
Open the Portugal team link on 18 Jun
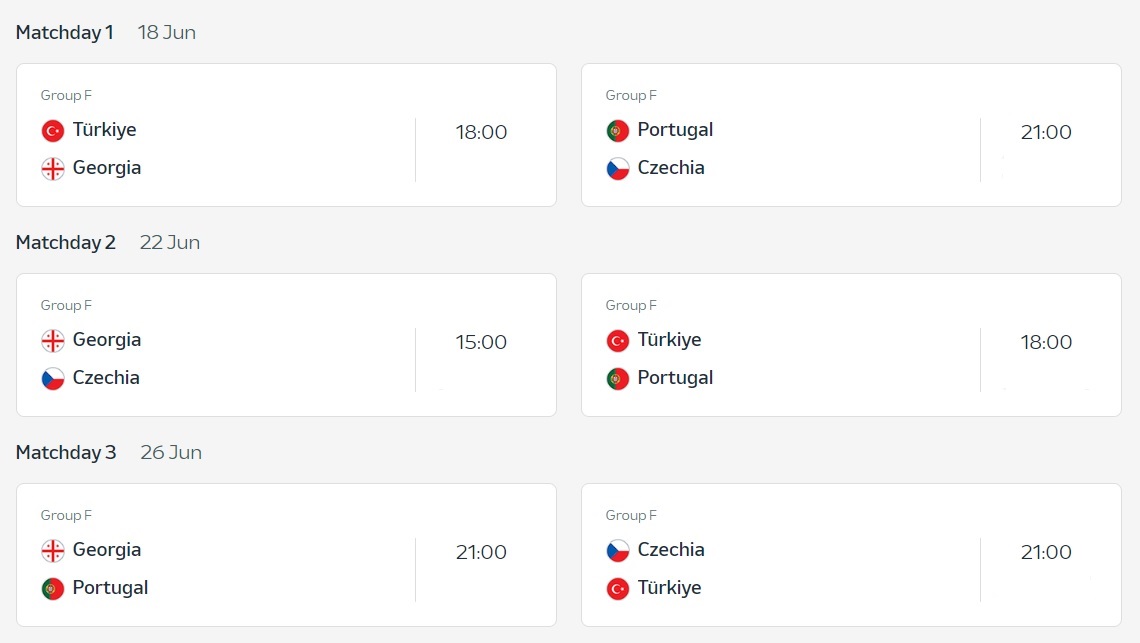click(675, 130)
